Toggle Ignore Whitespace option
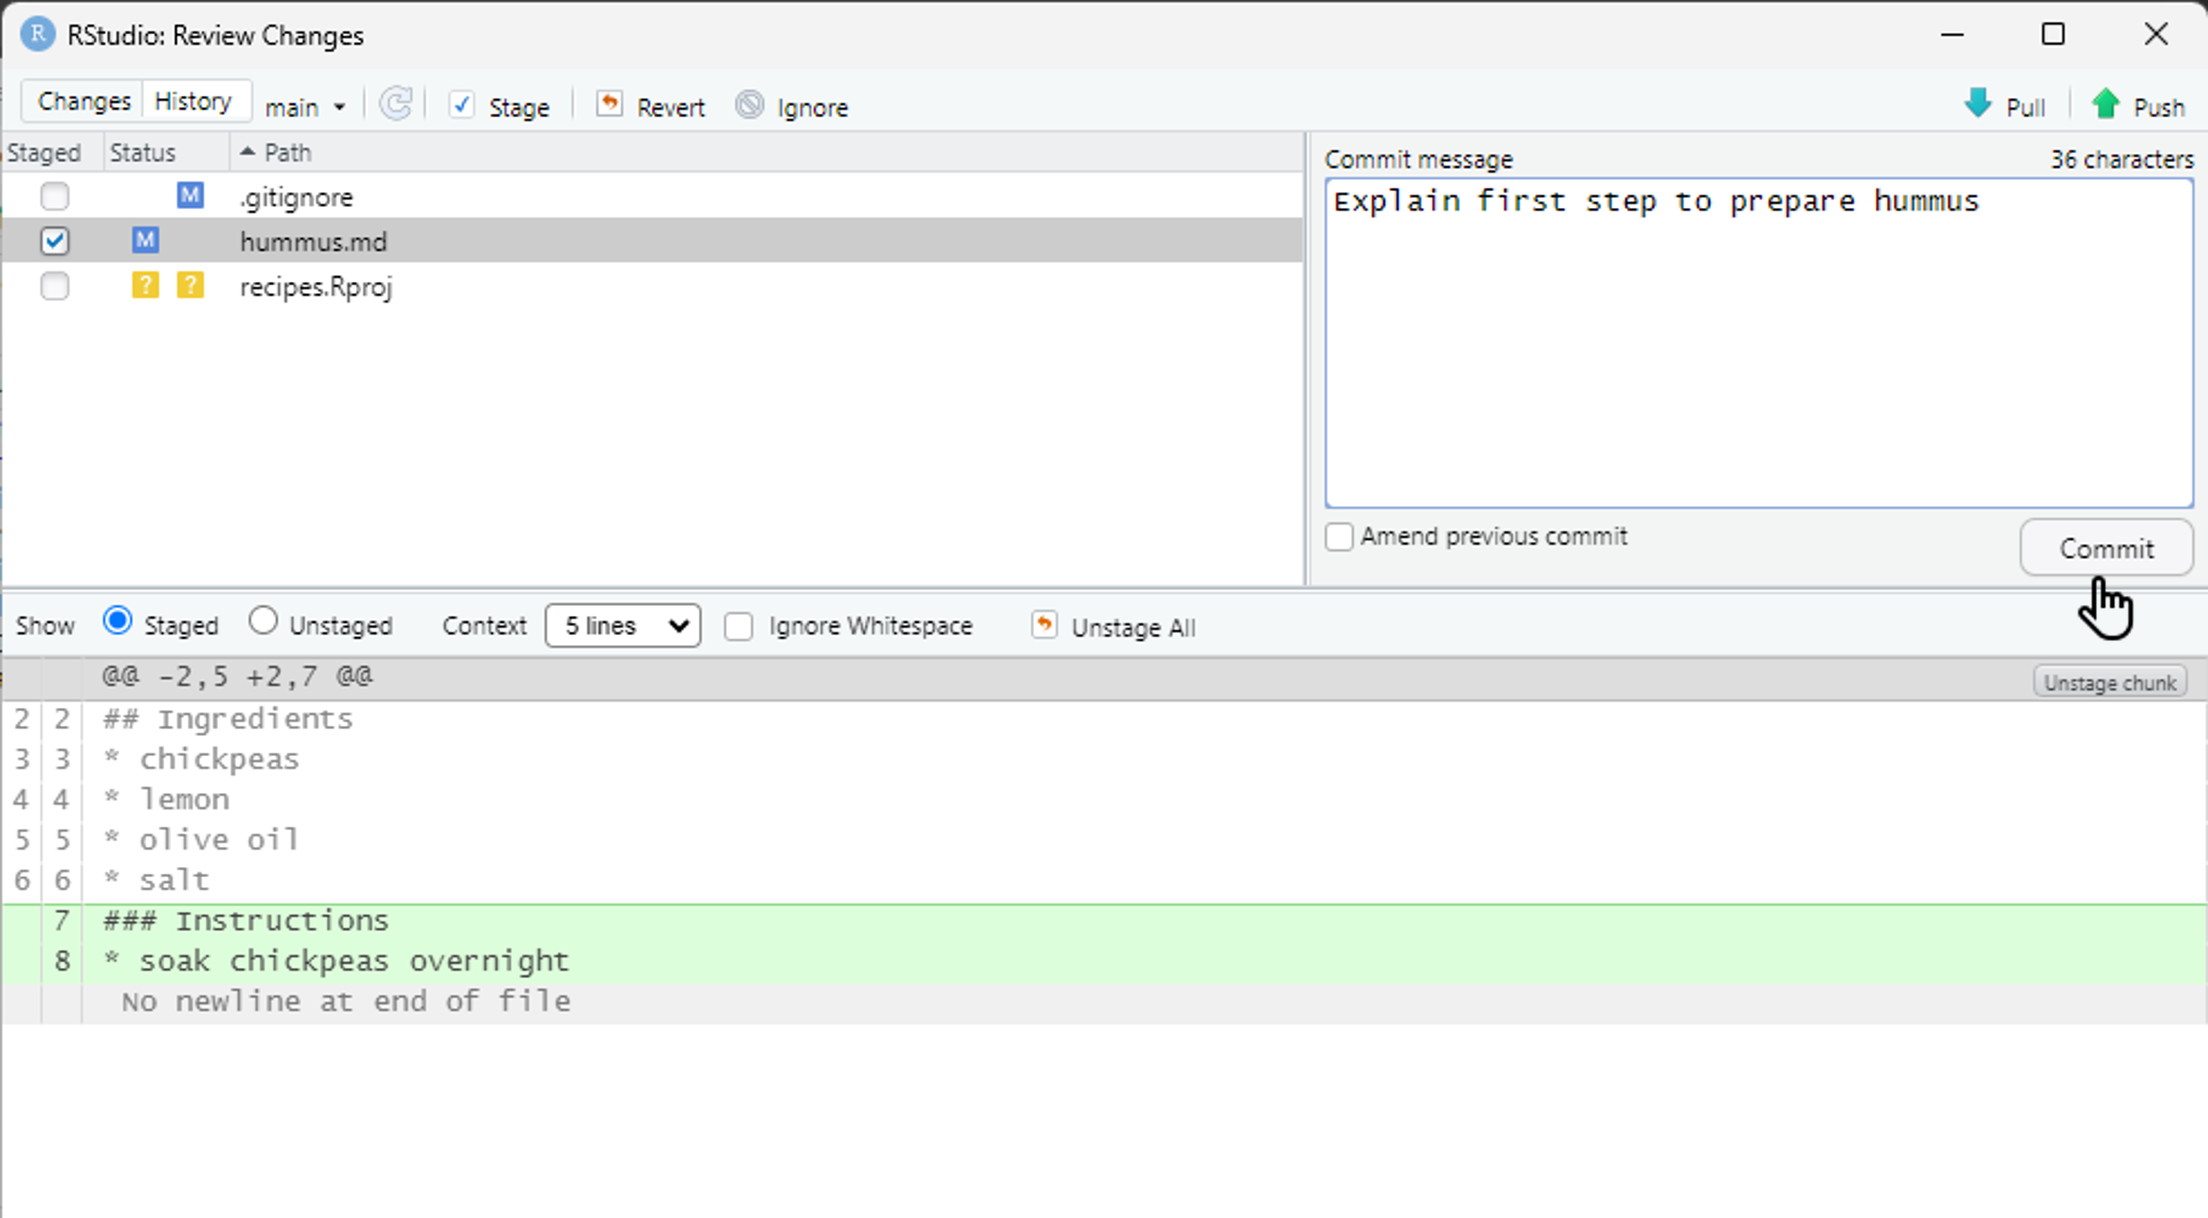2208x1218 pixels. click(739, 626)
